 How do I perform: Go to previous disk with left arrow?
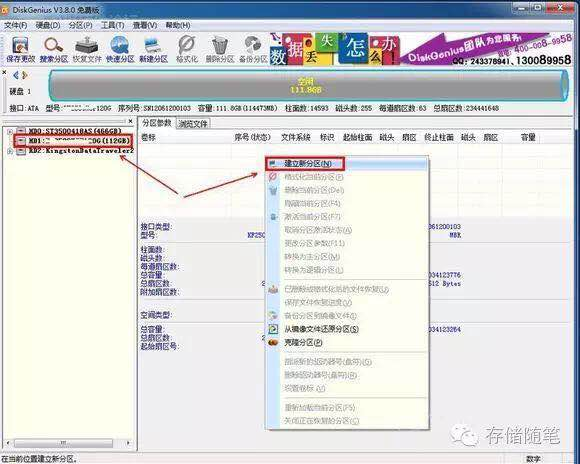16,75
